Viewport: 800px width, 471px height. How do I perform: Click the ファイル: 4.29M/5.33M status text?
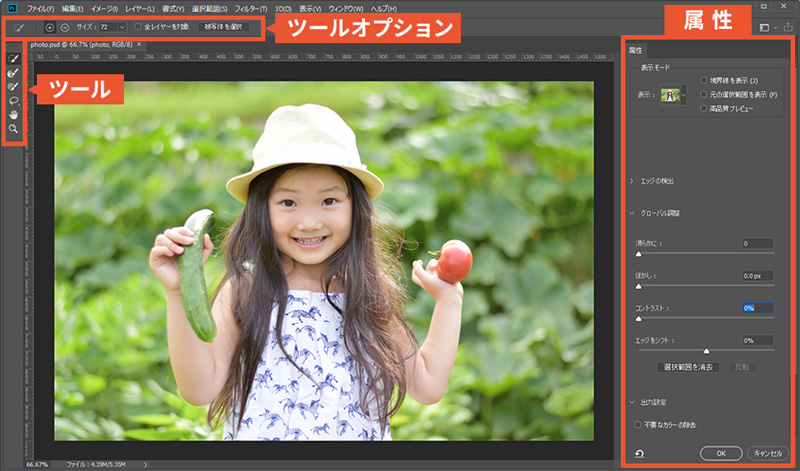tap(96, 465)
